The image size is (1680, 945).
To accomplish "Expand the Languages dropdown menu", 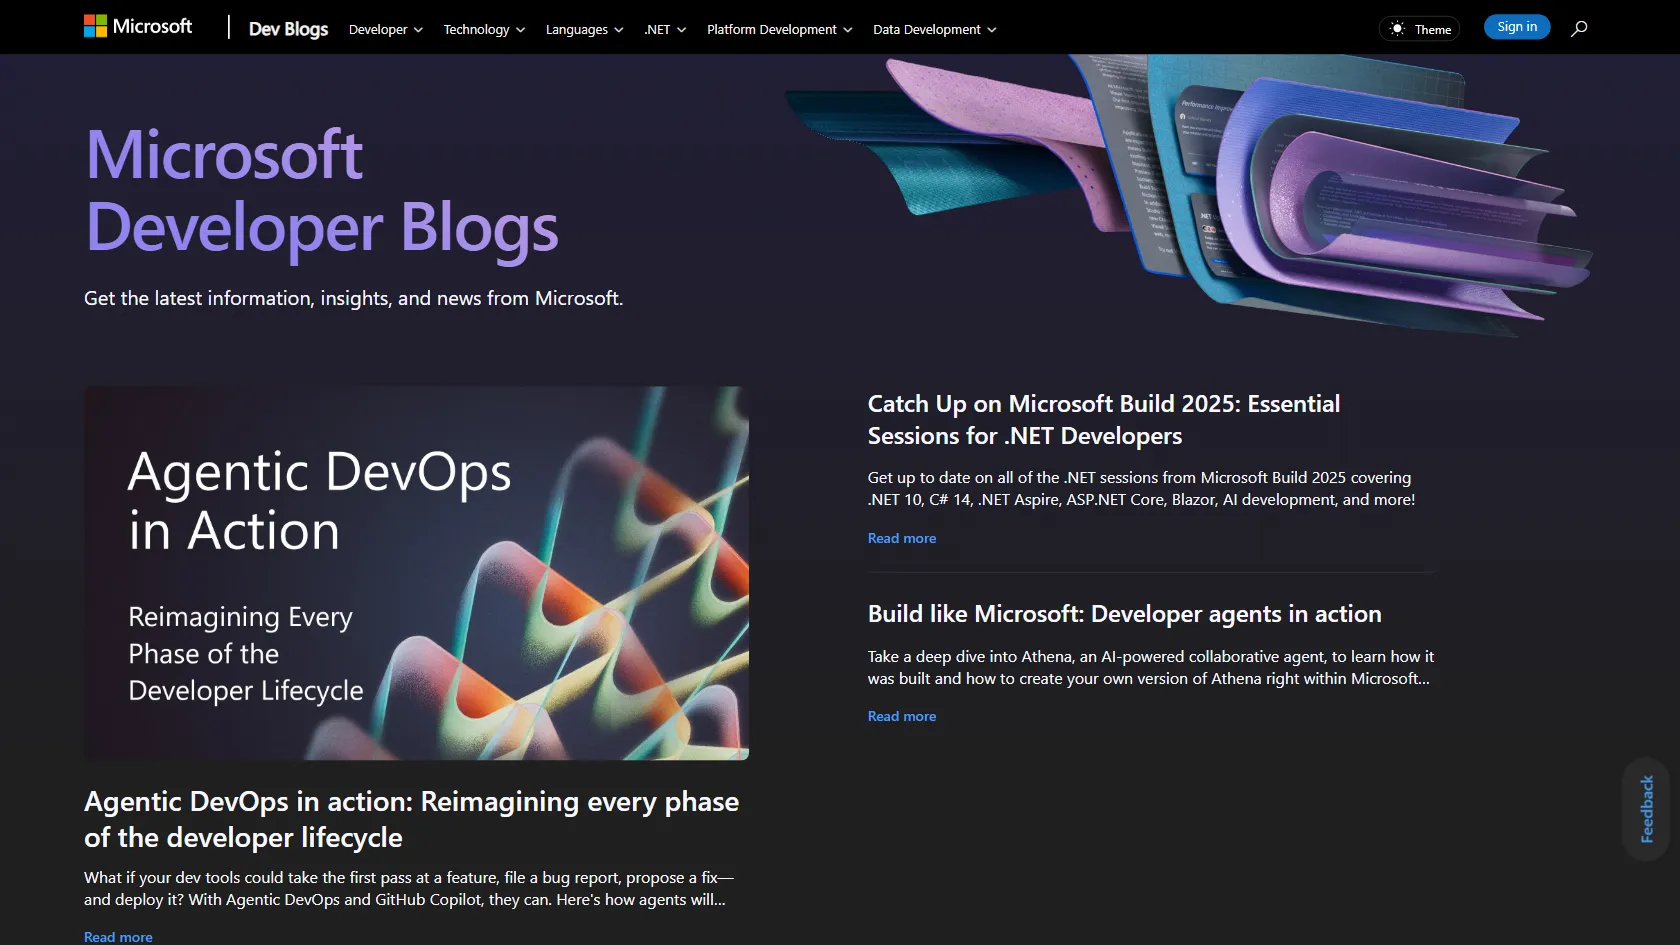I will point(584,29).
